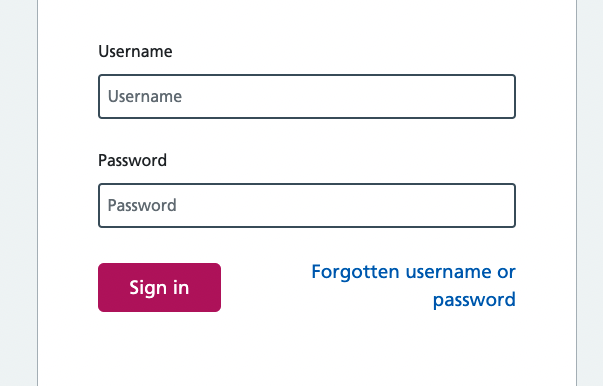Click the Password label above the field
Image resolution: width=603 pixels, height=386 pixels.
pyautogui.click(x=132, y=160)
